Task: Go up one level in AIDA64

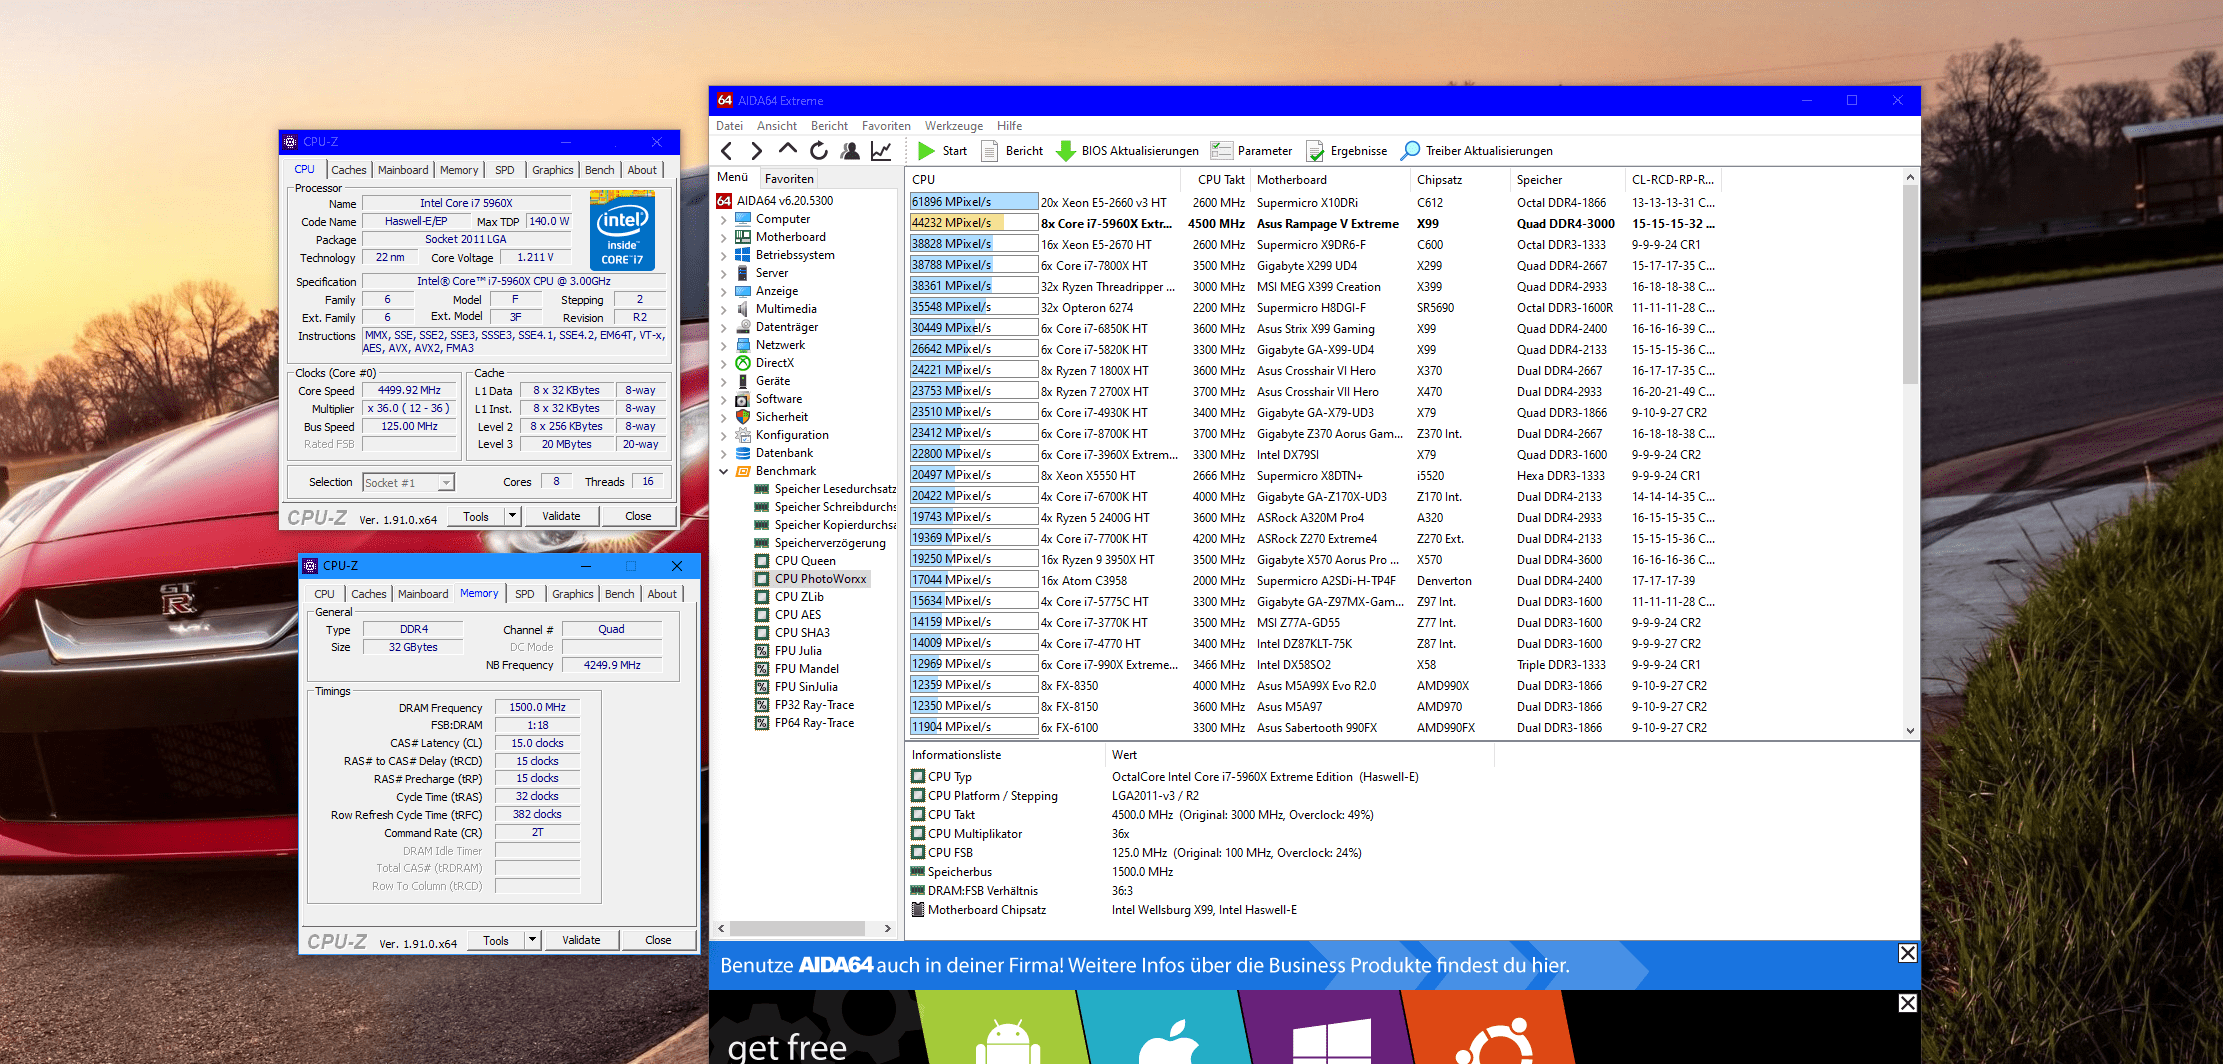Action: pos(788,150)
